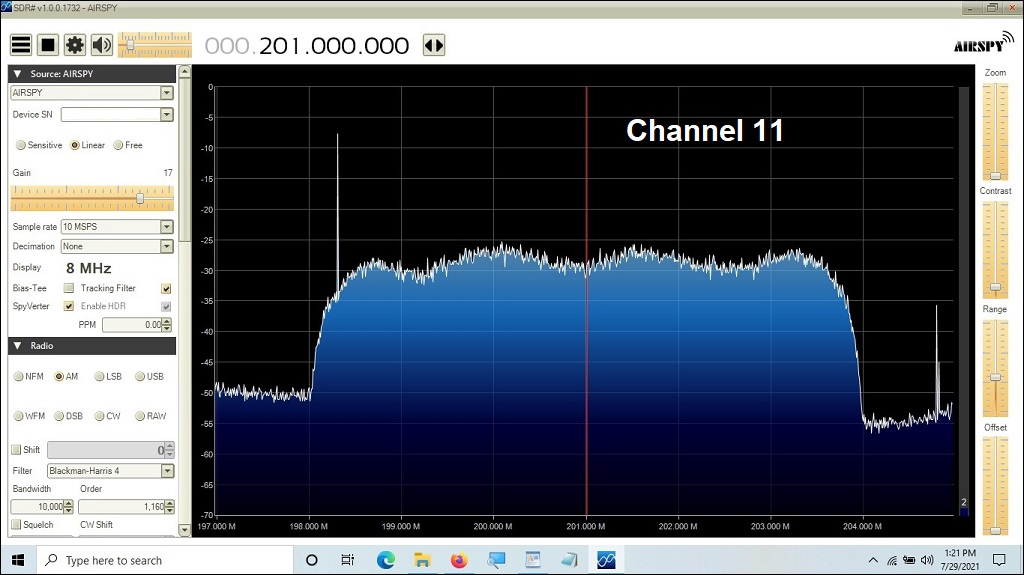1024x575 pixels.
Task: Open Cortana circle icon
Action: pos(312,560)
